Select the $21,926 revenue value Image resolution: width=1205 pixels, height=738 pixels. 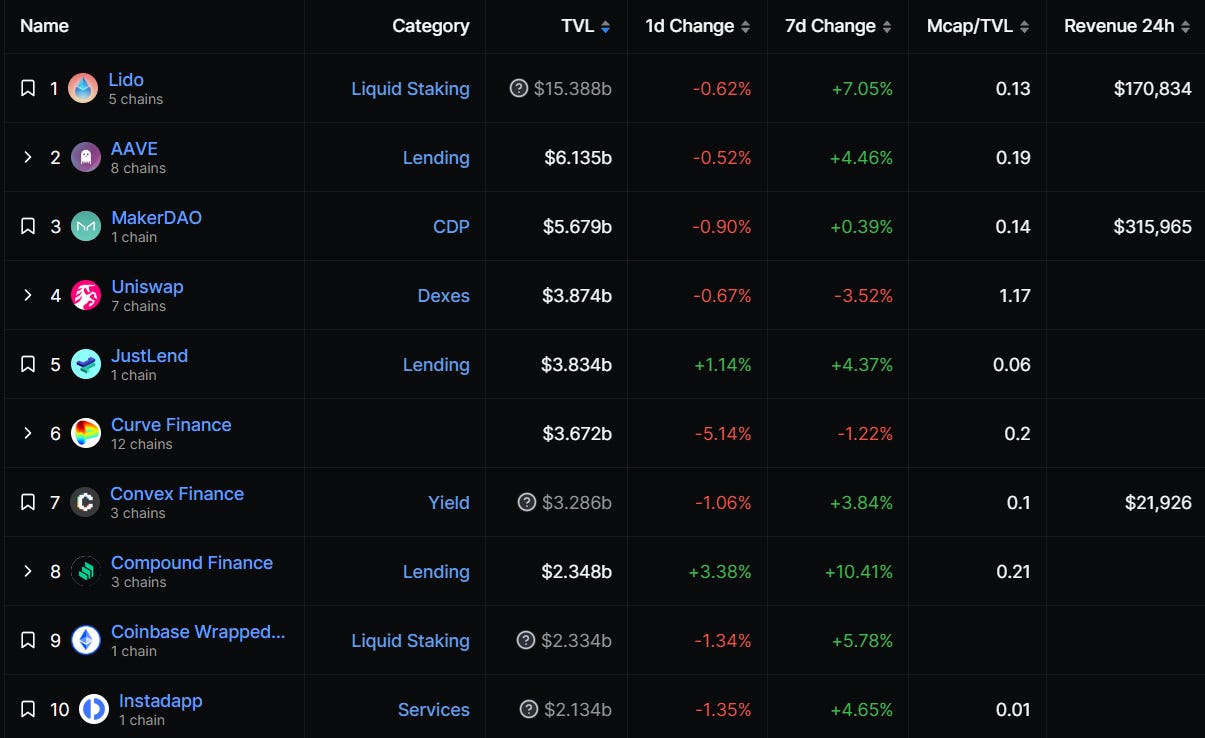coord(1158,502)
